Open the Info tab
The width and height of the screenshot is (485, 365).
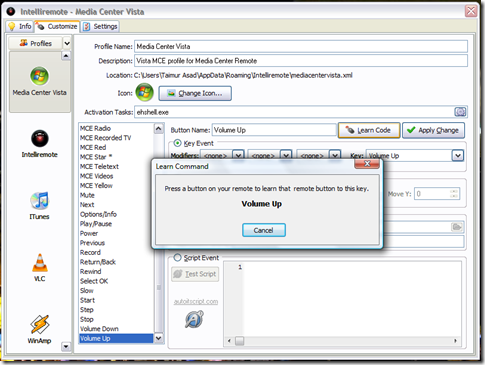pos(19,26)
